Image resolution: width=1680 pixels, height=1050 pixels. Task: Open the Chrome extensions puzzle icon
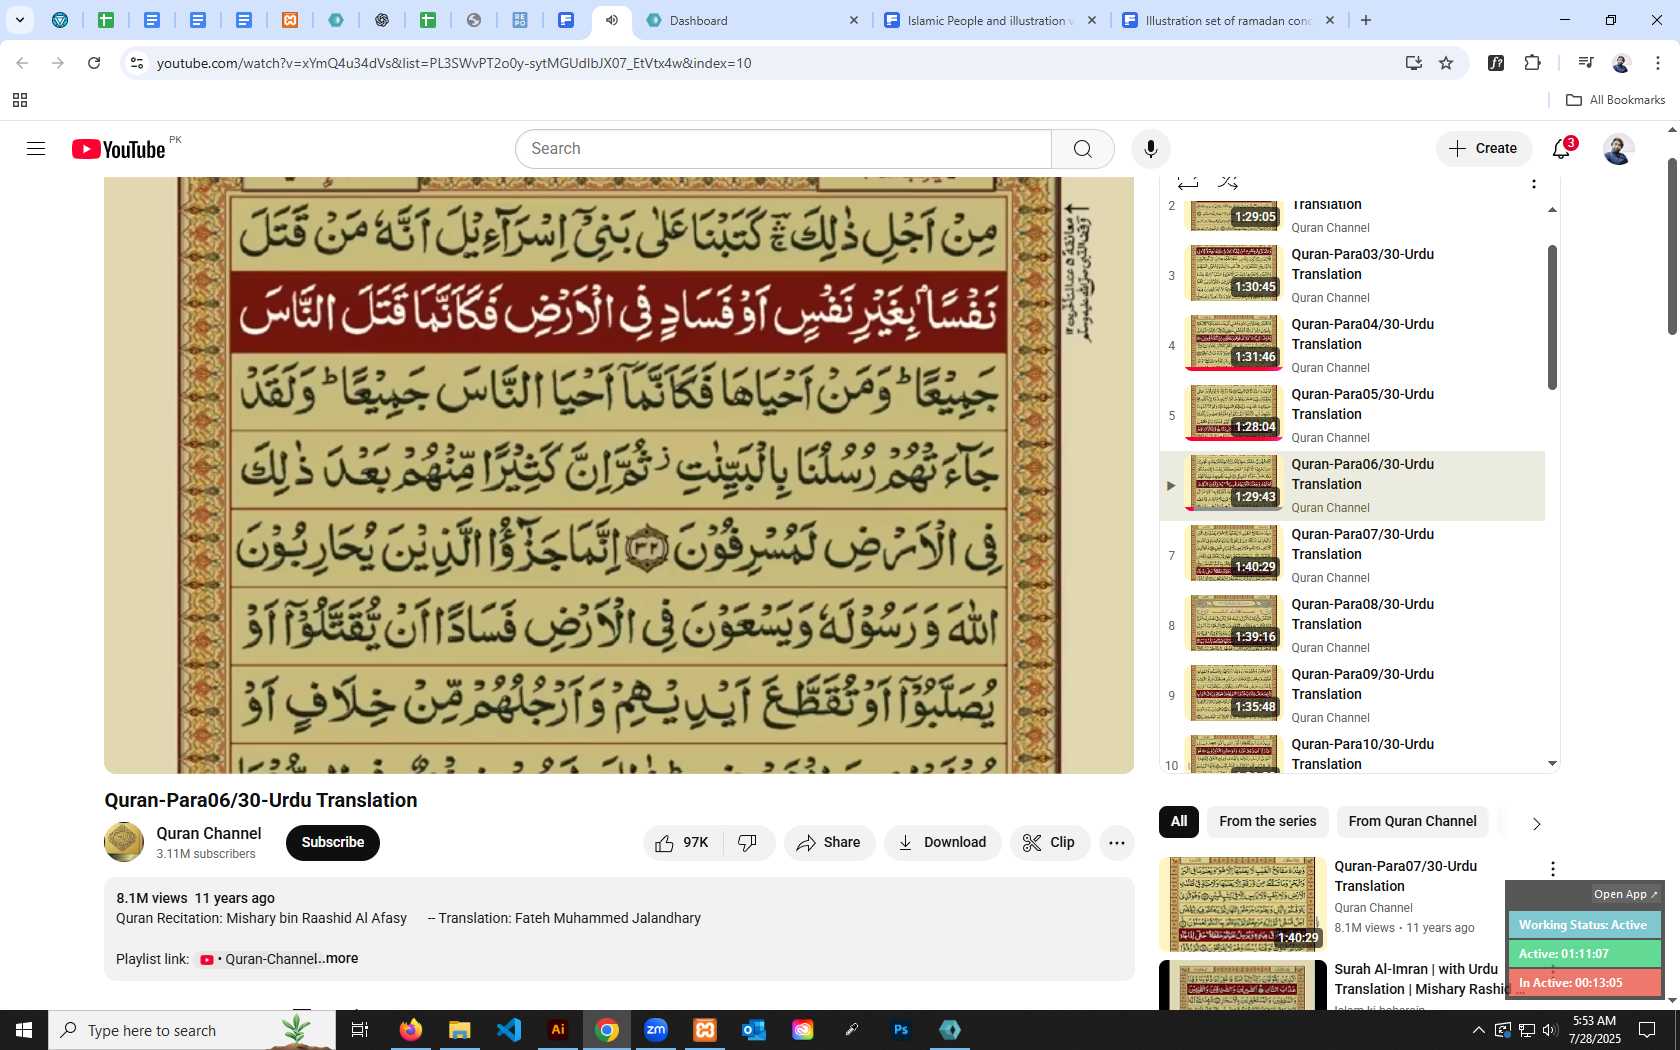pos(1532,63)
